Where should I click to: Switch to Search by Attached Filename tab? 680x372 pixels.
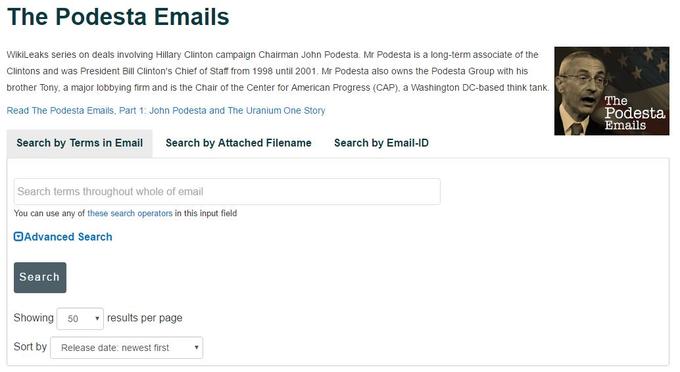pos(239,143)
